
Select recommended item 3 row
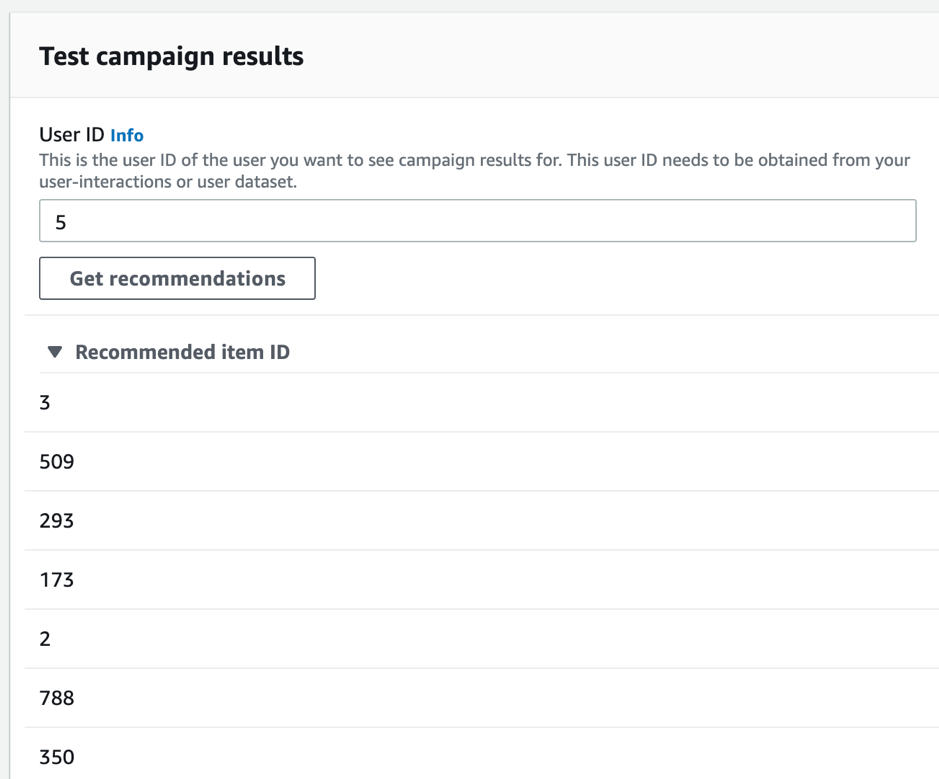pyautogui.click(x=45, y=402)
